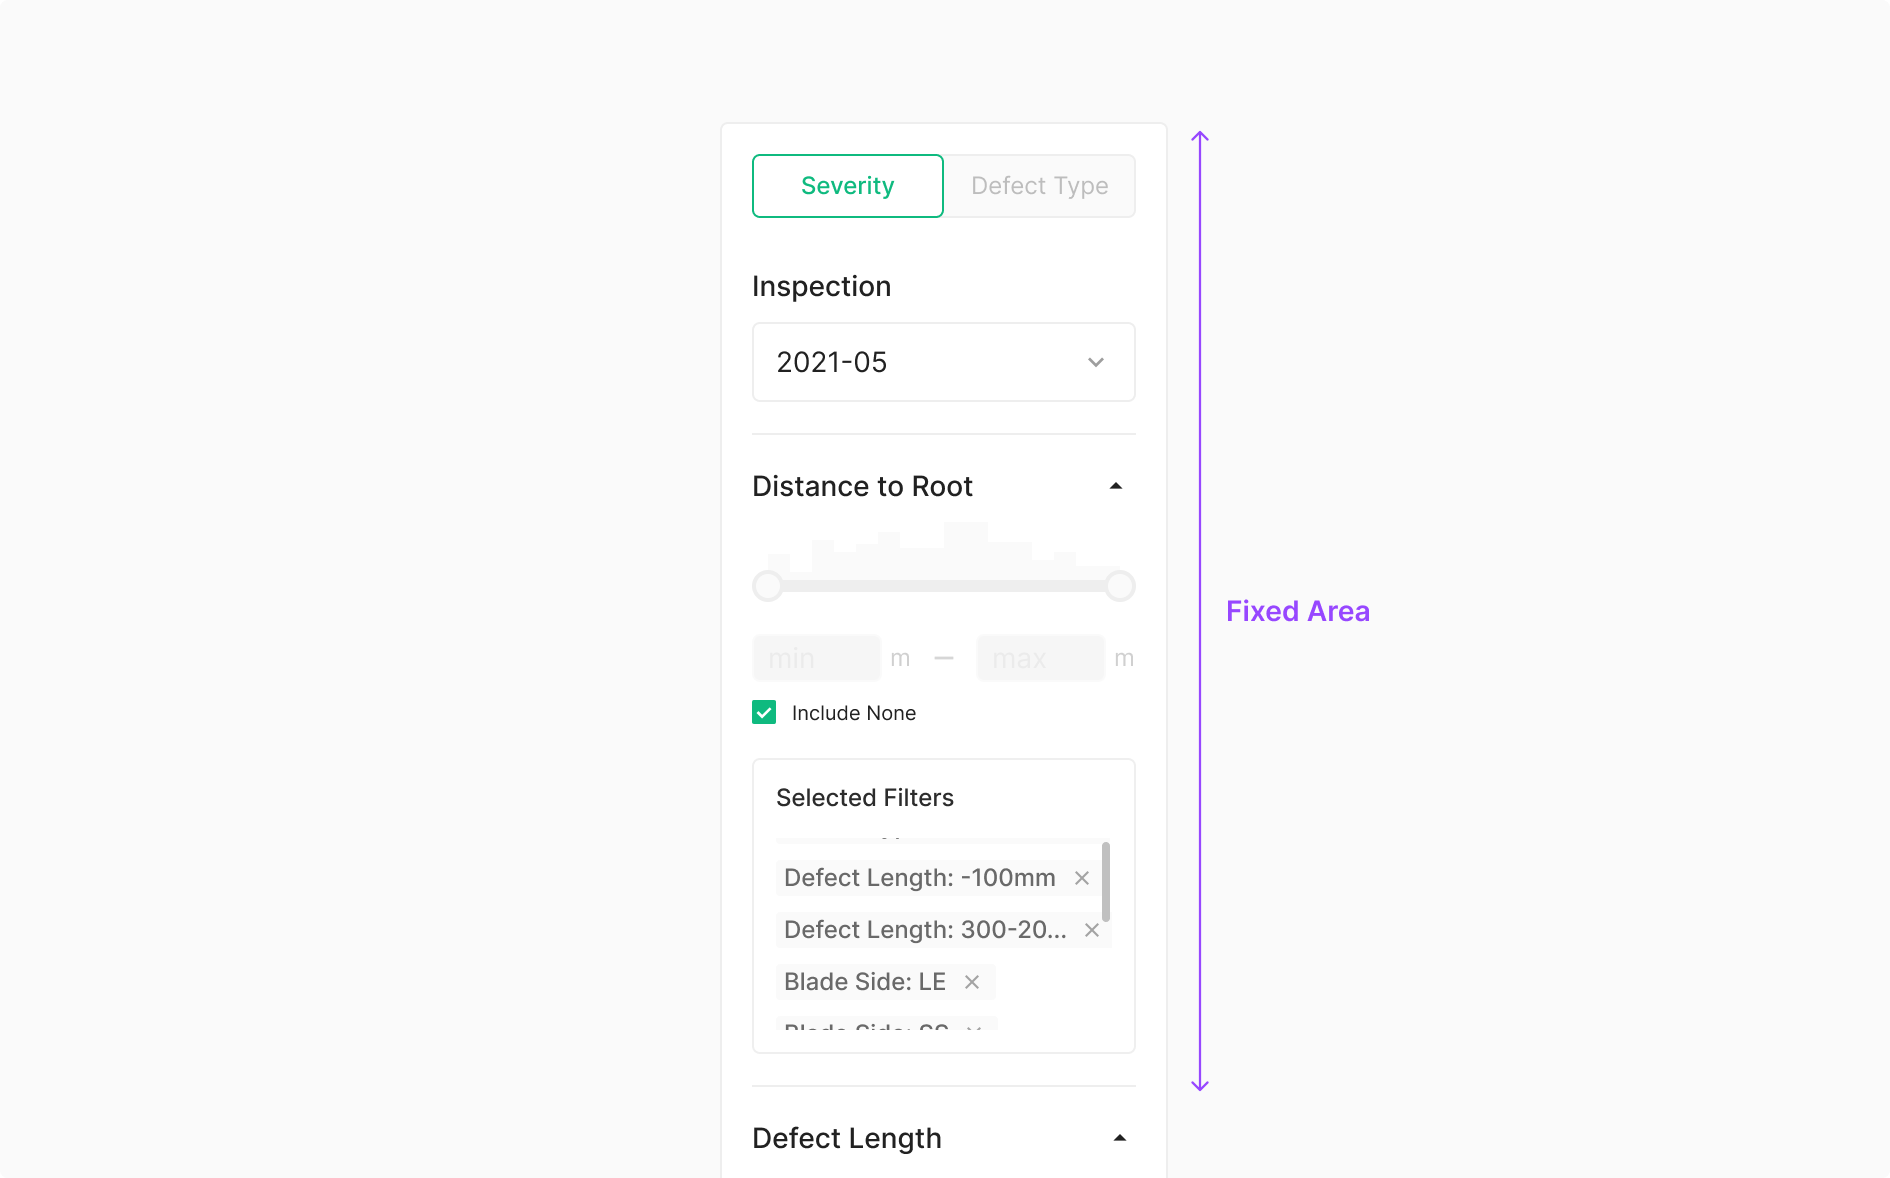Screen dimensions: 1890x1178
Task: Click the Defect Length section heading
Action: [846, 1138]
